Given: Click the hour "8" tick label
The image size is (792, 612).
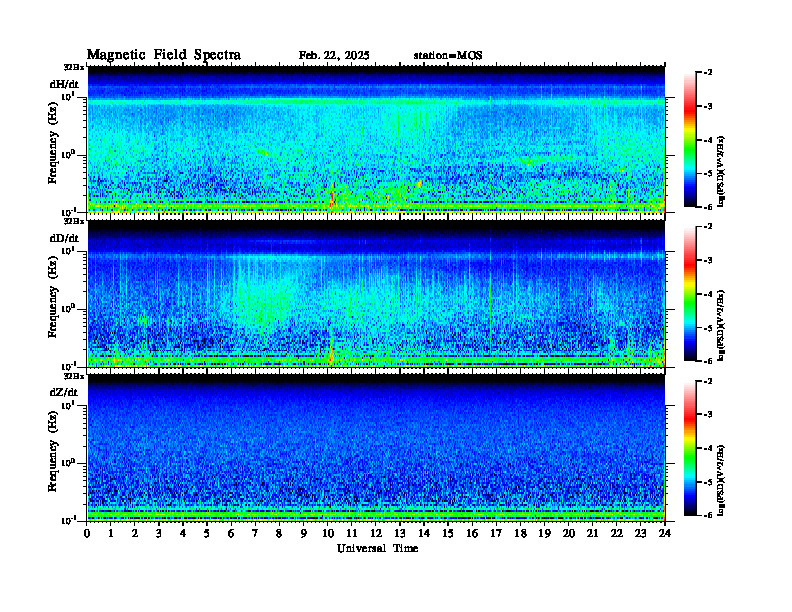Looking at the screenshot, I should click(279, 533).
